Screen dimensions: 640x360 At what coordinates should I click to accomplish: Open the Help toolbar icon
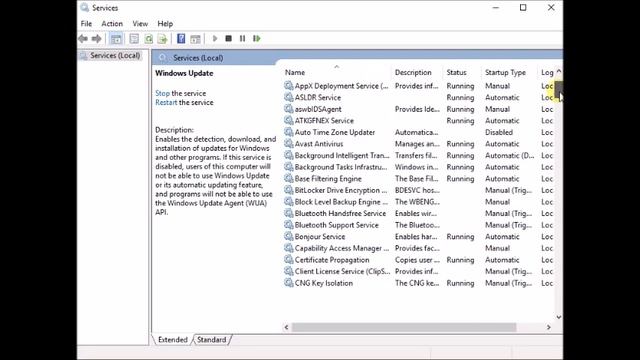pos(181,39)
